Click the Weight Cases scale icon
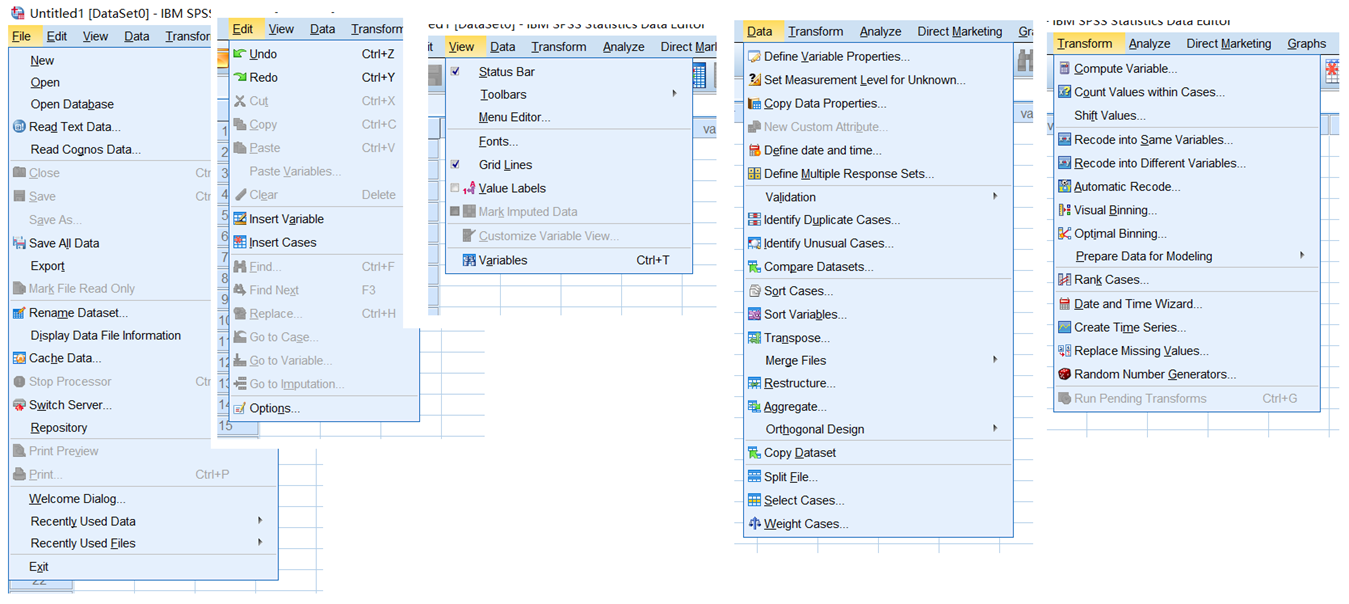This screenshot has width=1349, height=604. [755, 524]
